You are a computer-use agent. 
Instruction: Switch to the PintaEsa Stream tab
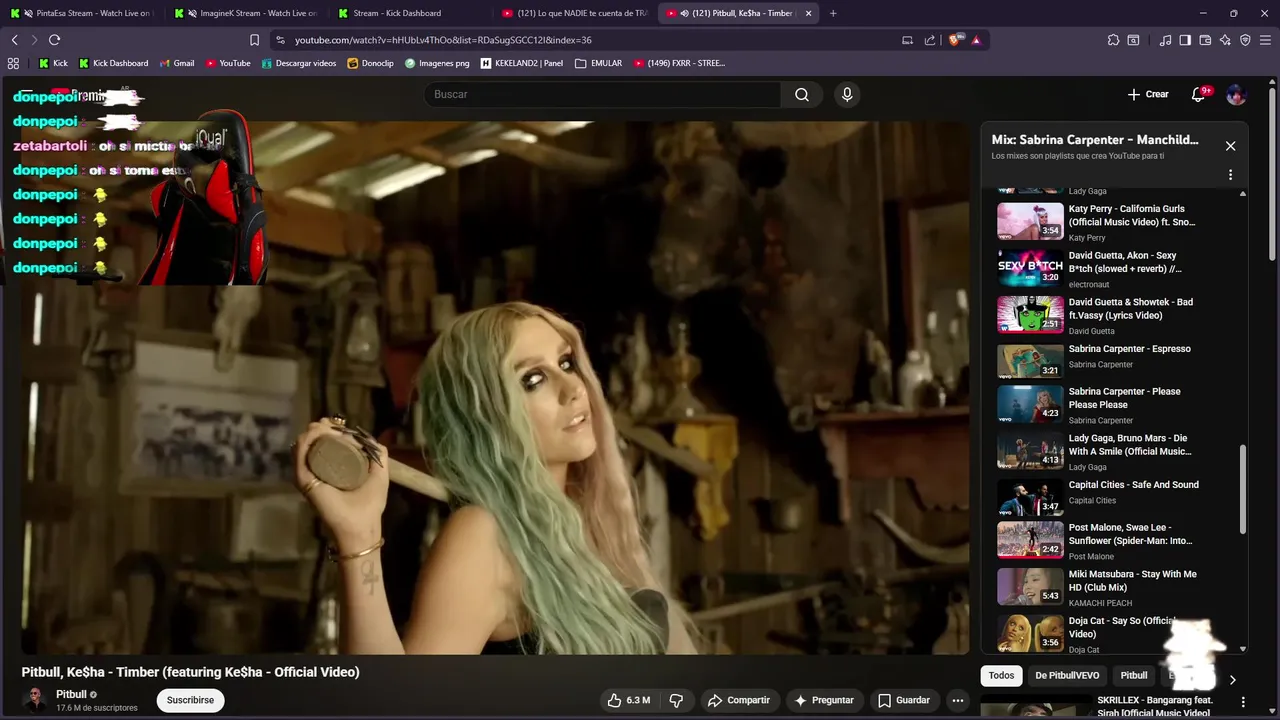[x=82, y=13]
